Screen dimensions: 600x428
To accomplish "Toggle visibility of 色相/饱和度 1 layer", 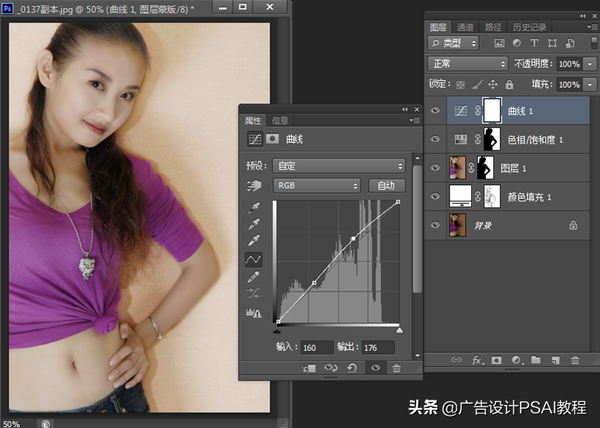I will pyautogui.click(x=435, y=139).
